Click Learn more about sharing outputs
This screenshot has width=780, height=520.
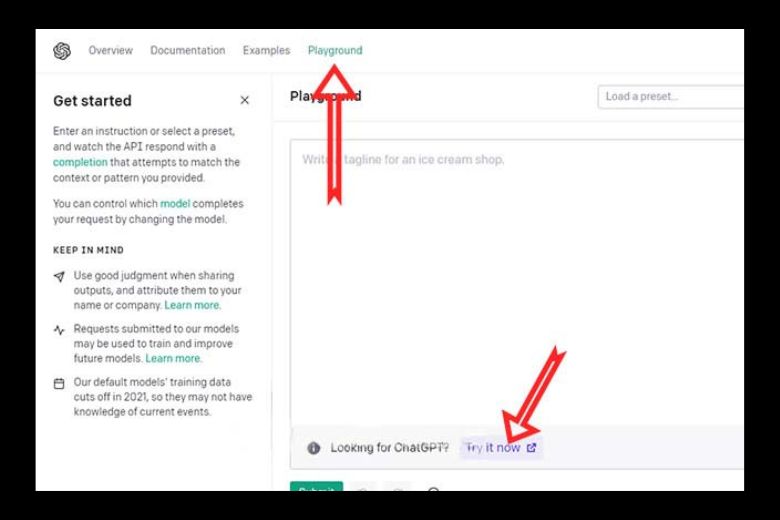[x=192, y=305]
